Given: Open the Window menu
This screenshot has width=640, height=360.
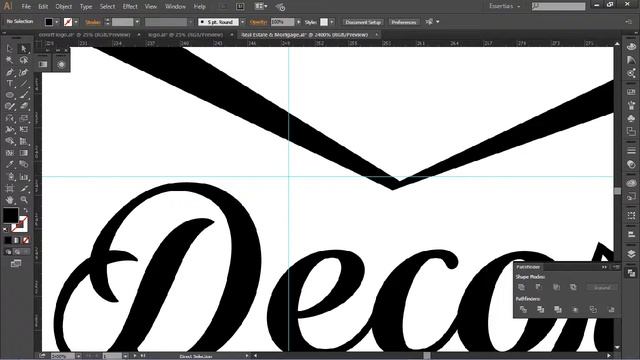Looking at the screenshot, I should 176,7.
